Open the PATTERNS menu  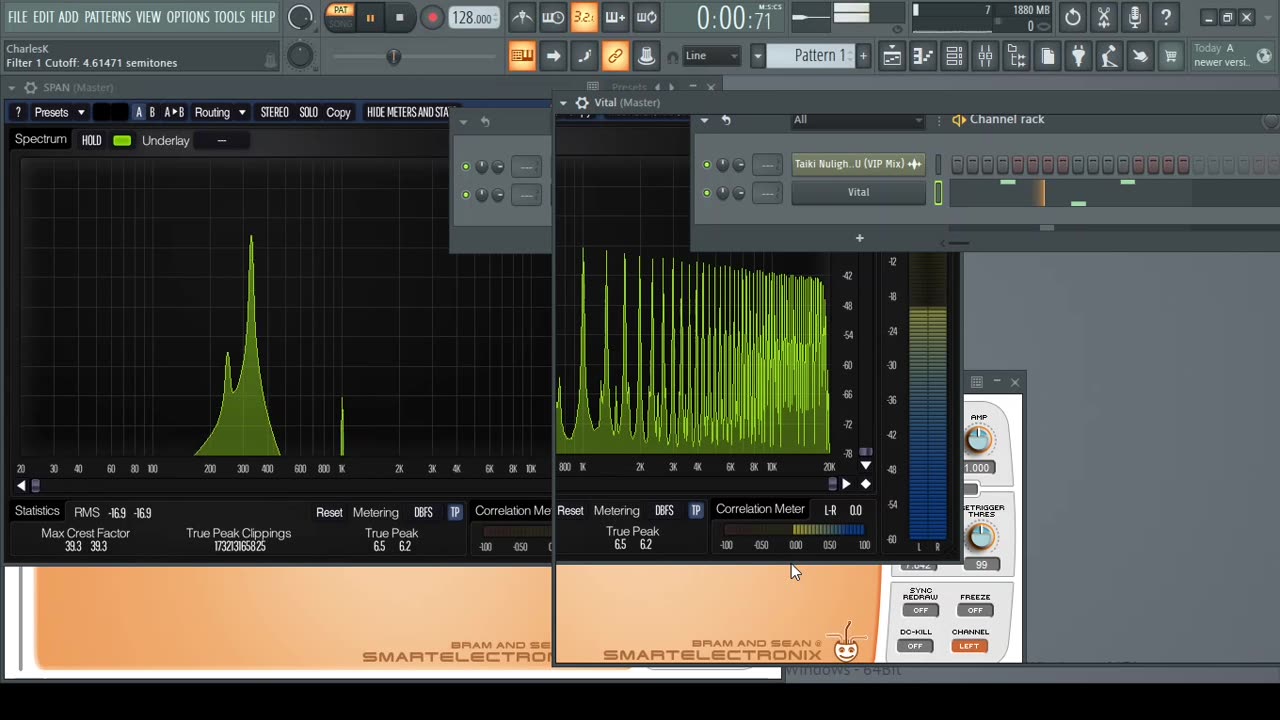107,17
